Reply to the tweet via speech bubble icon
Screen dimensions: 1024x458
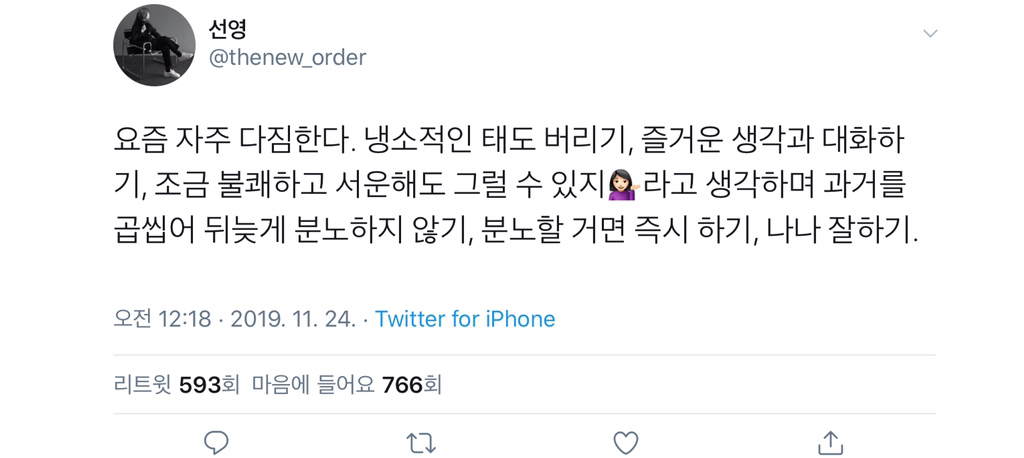216,443
